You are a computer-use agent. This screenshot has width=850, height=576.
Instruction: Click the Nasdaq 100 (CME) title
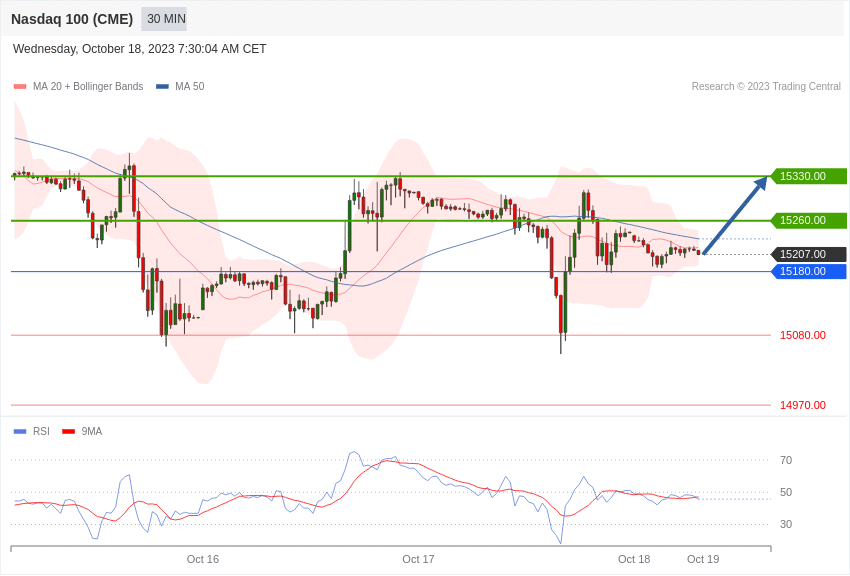72,19
